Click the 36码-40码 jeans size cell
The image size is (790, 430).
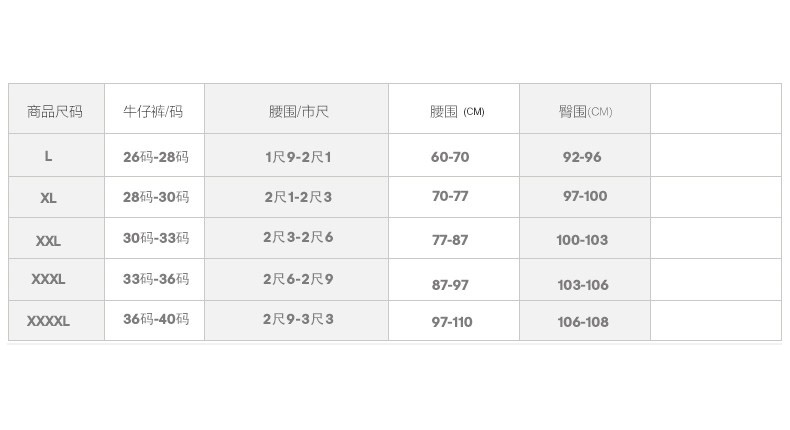[x=156, y=320]
